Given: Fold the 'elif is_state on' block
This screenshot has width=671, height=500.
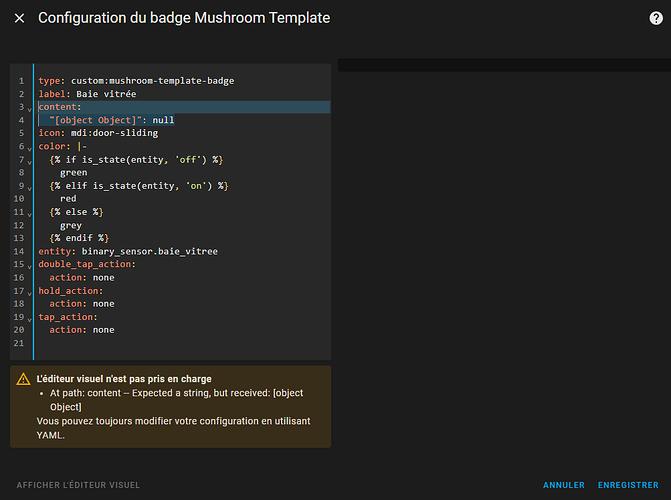Looking at the screenshot, I should coord(30,188).
